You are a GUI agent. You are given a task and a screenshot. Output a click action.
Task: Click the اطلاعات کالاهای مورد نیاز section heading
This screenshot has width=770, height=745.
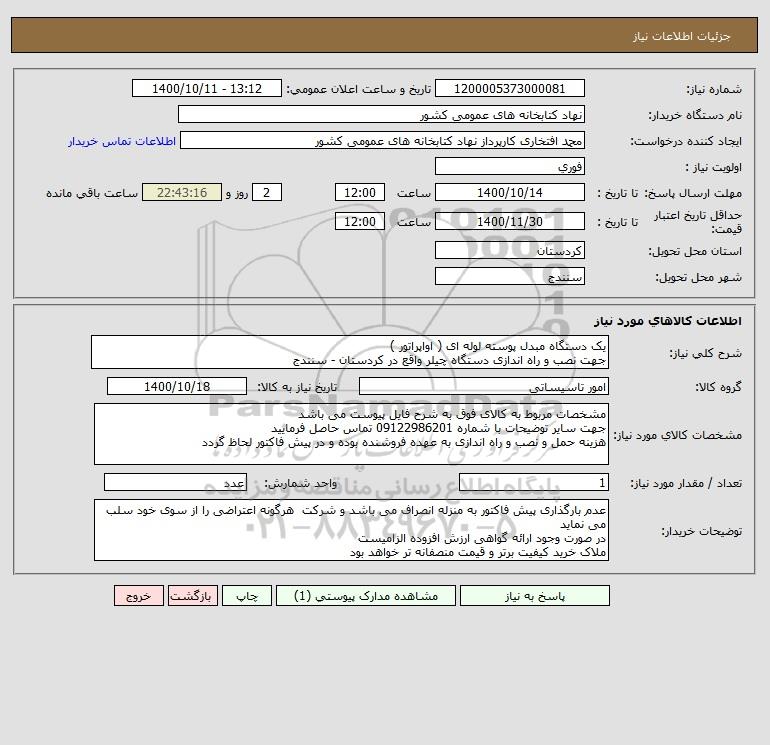click(x=668, y=321)
